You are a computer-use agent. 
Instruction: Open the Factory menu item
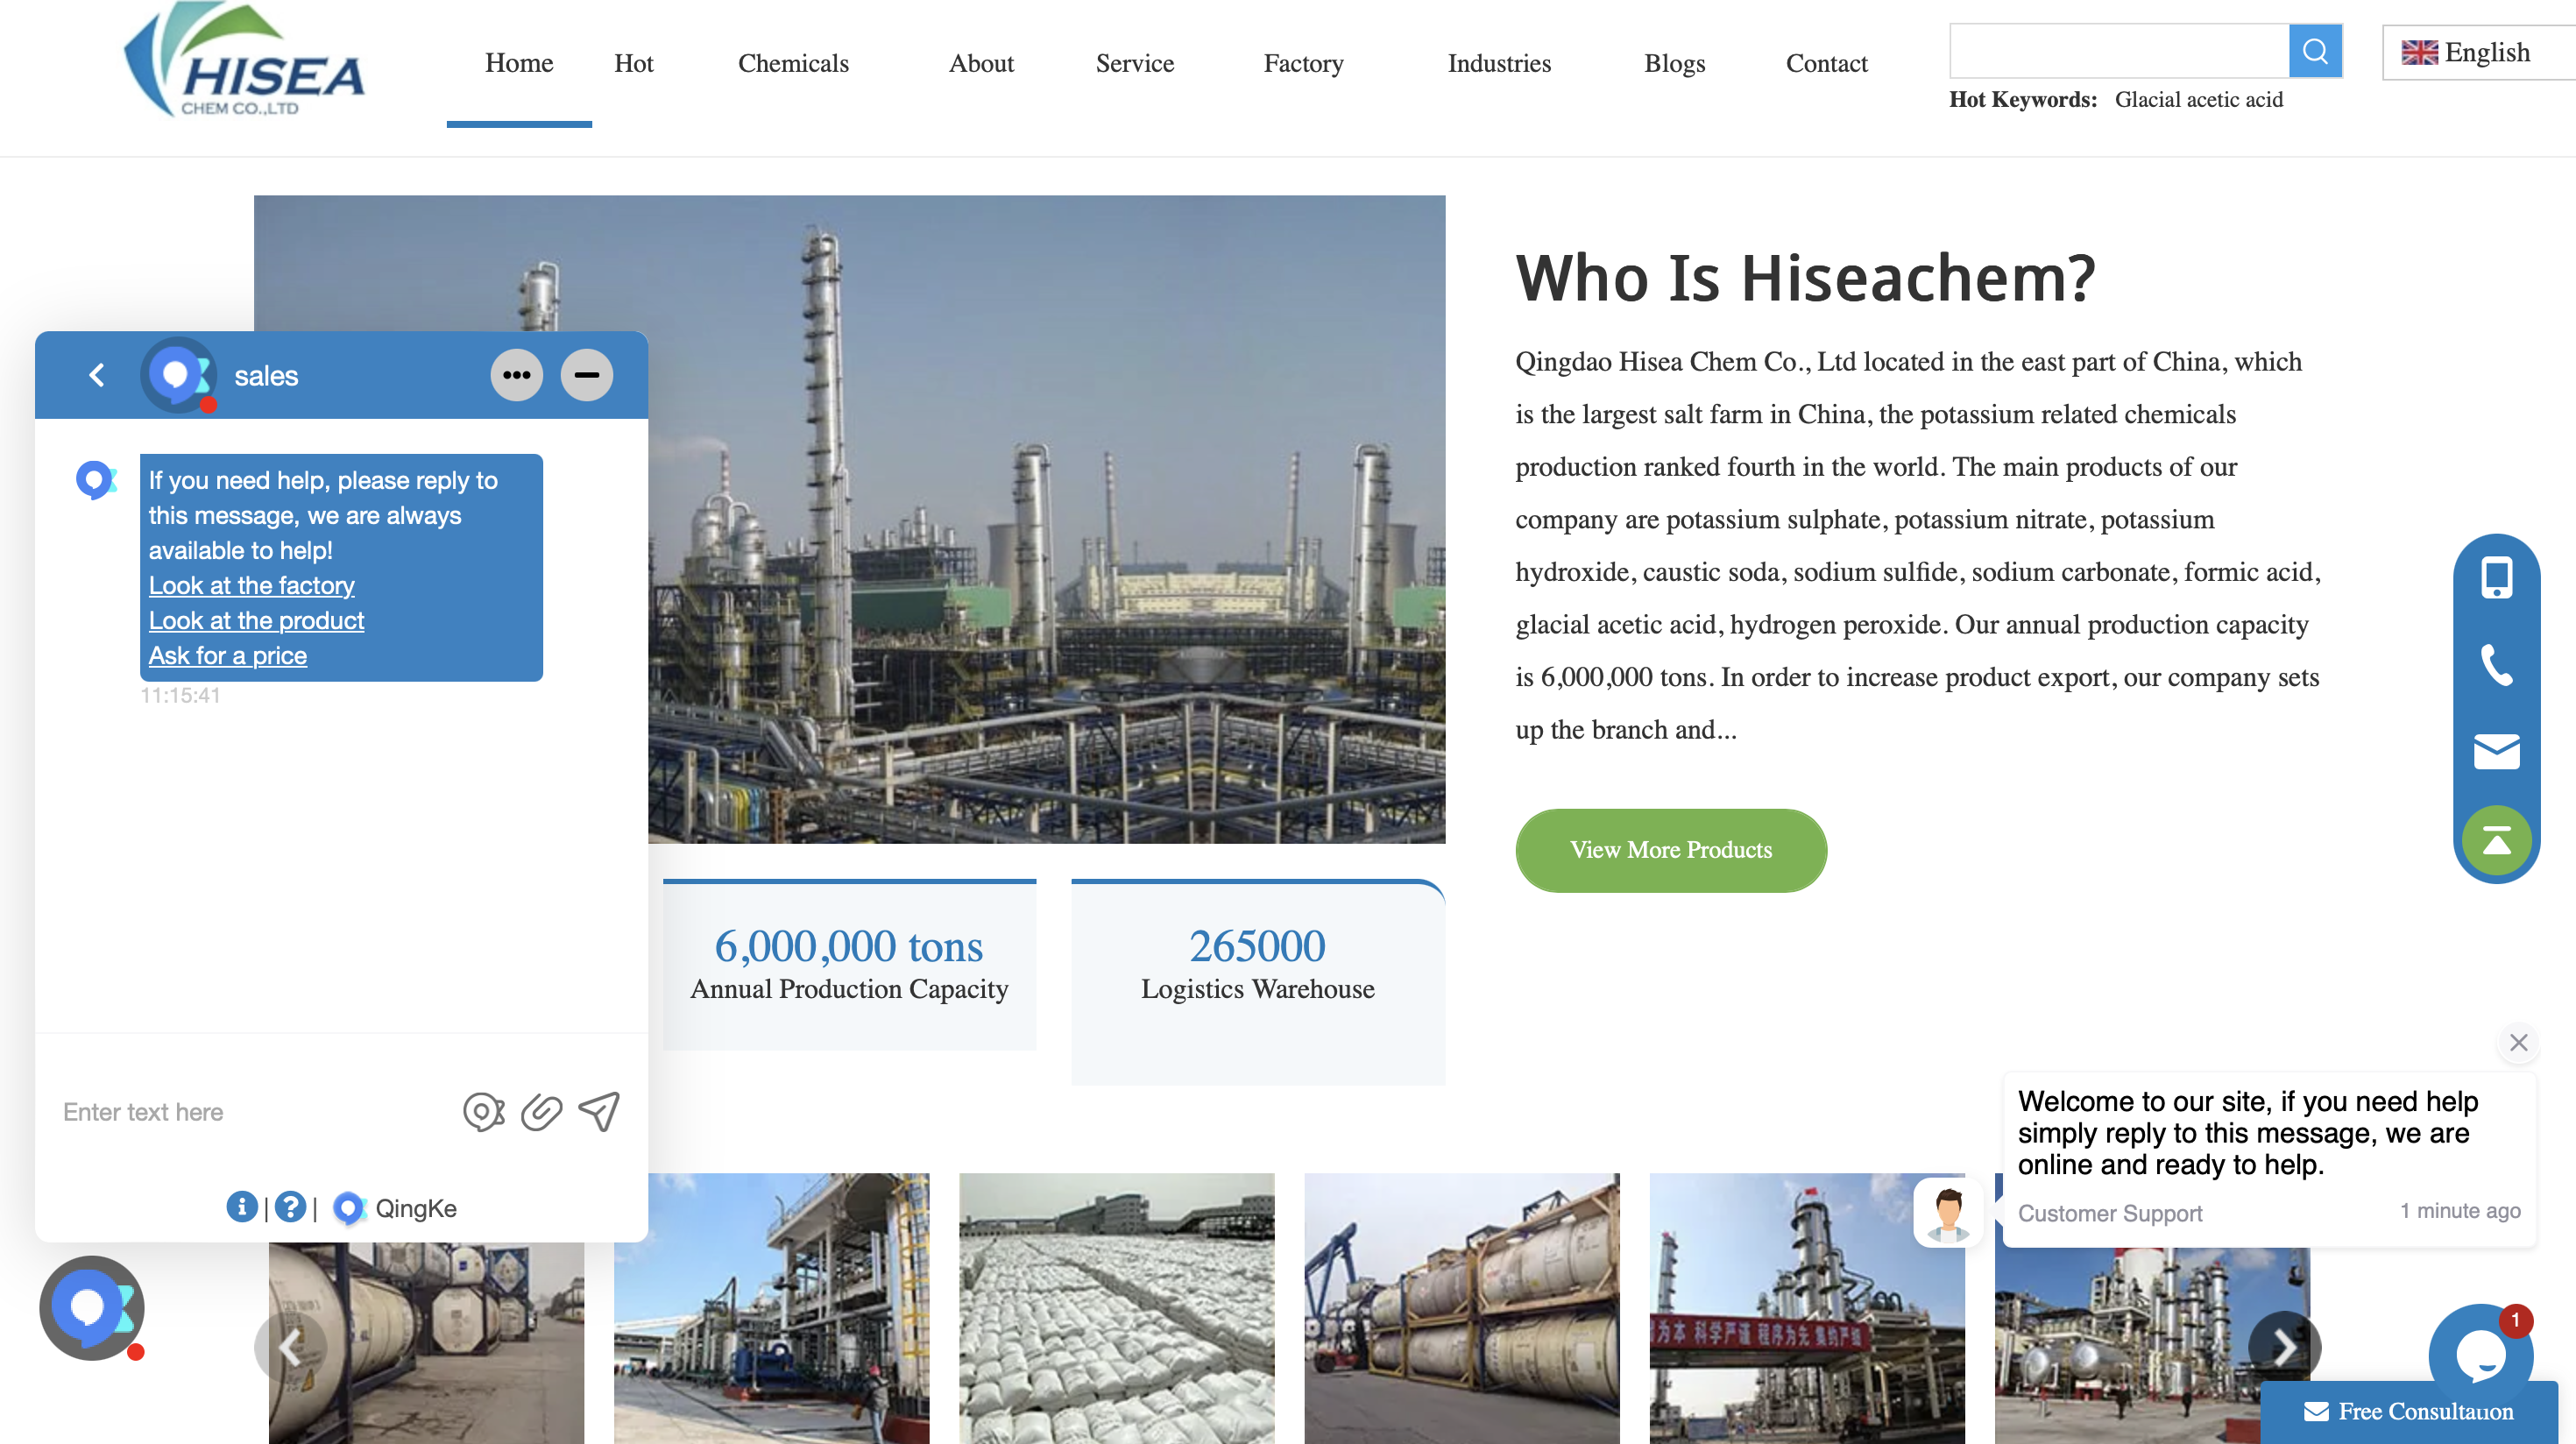[x=1303, y=63]
